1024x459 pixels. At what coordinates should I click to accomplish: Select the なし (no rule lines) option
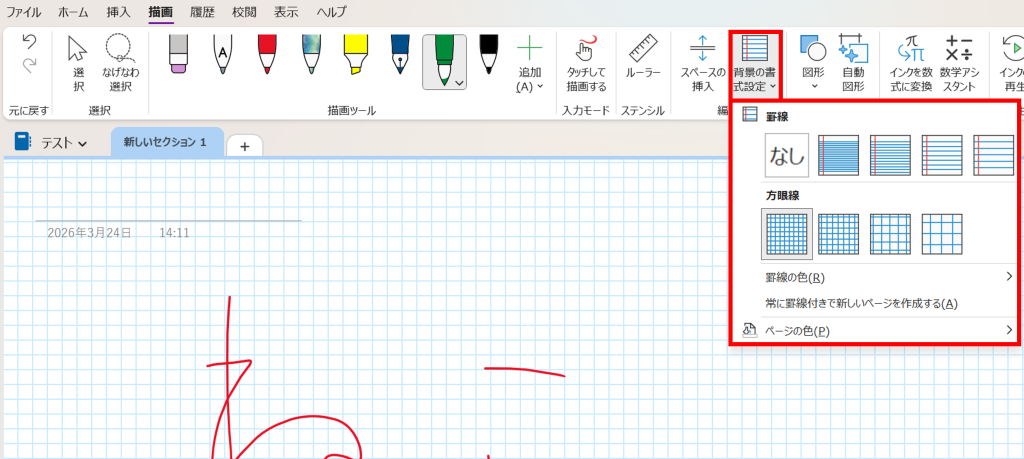[787, 156]
